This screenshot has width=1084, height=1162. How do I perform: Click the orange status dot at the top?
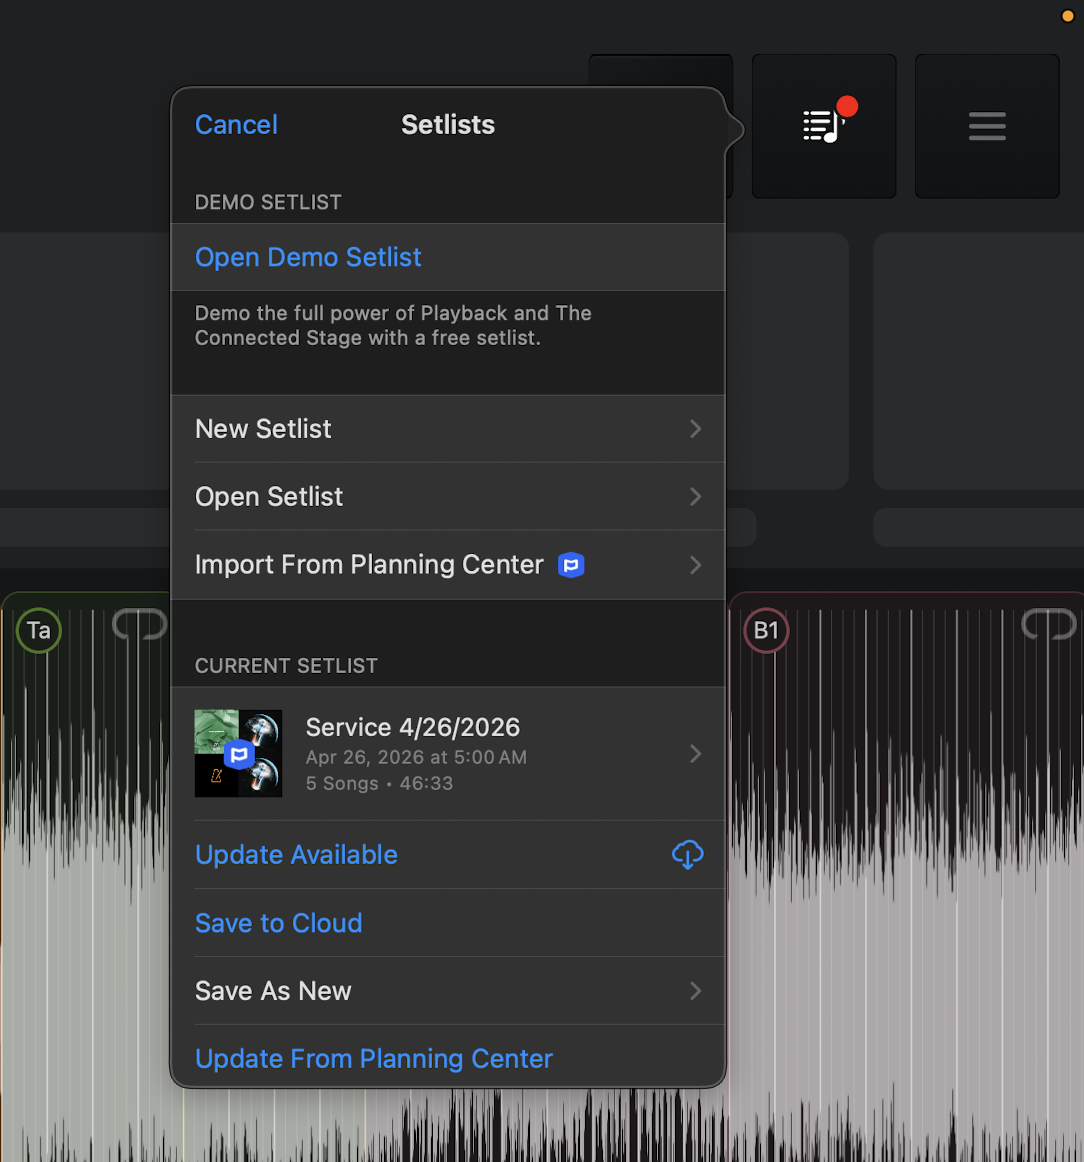tap(1068, 16)
